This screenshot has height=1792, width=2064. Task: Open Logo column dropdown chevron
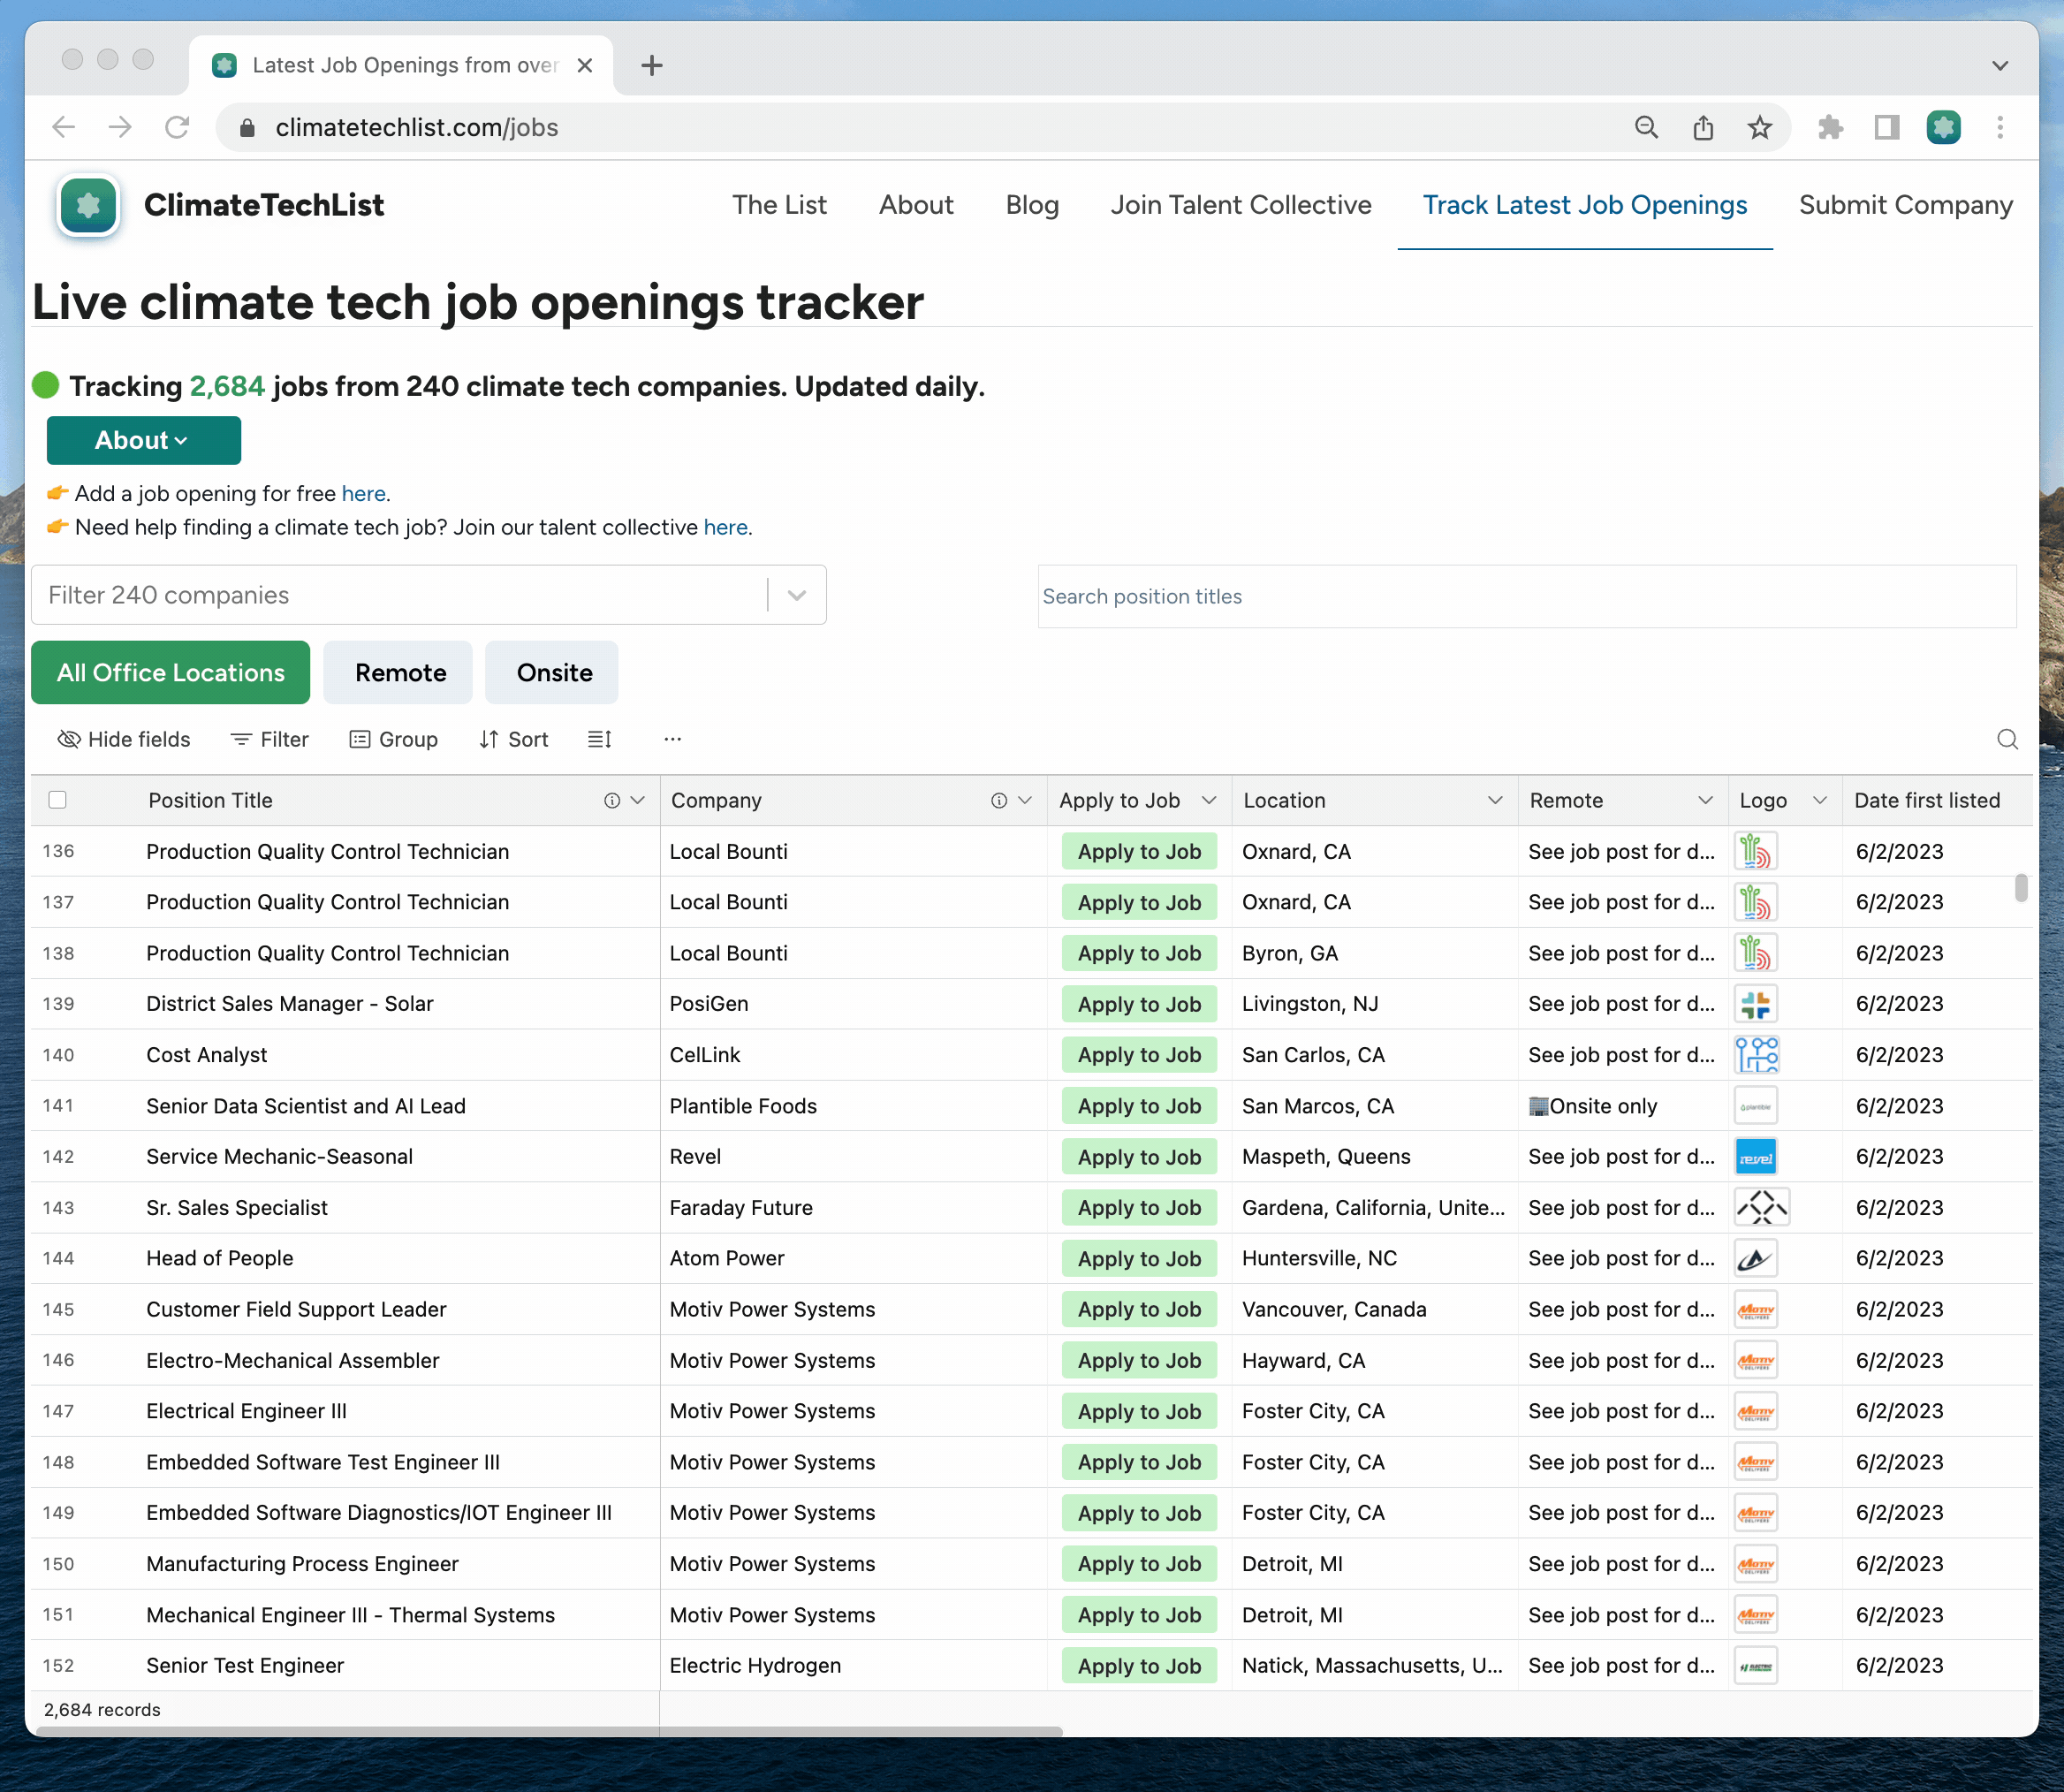click(1820, 800)
